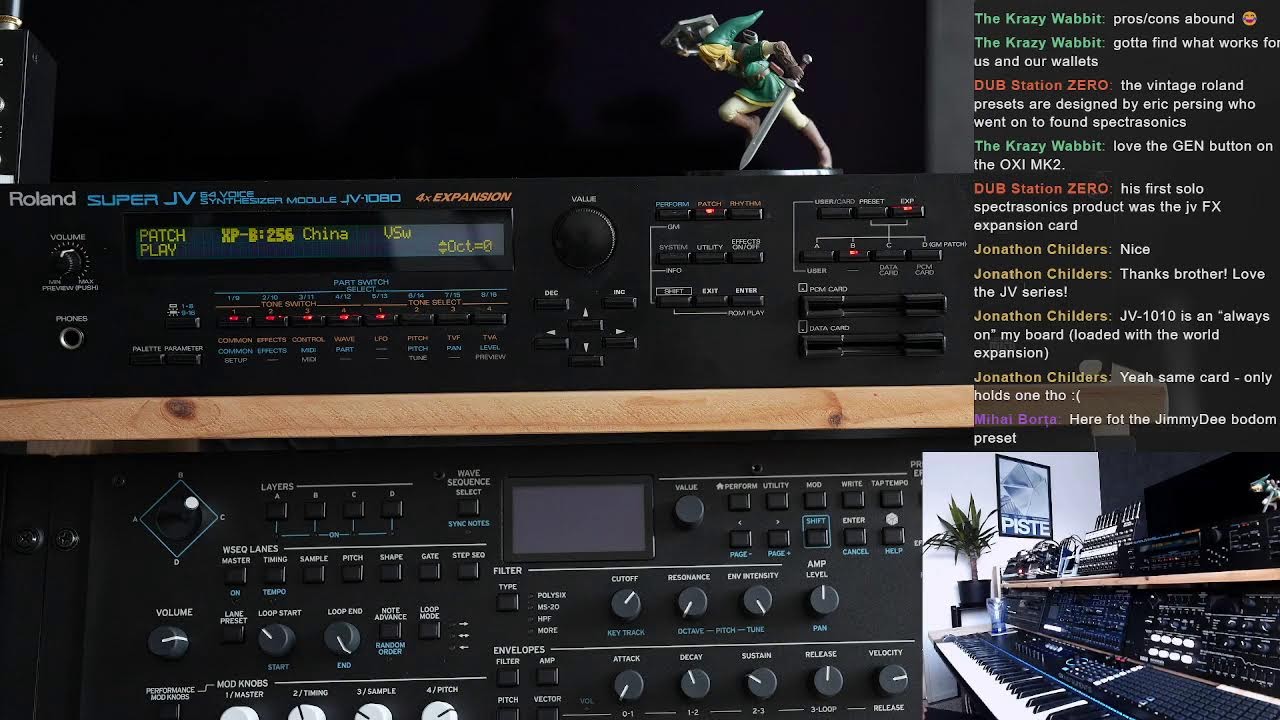Select the MASTER wave sequence lane

coord(236,574)
